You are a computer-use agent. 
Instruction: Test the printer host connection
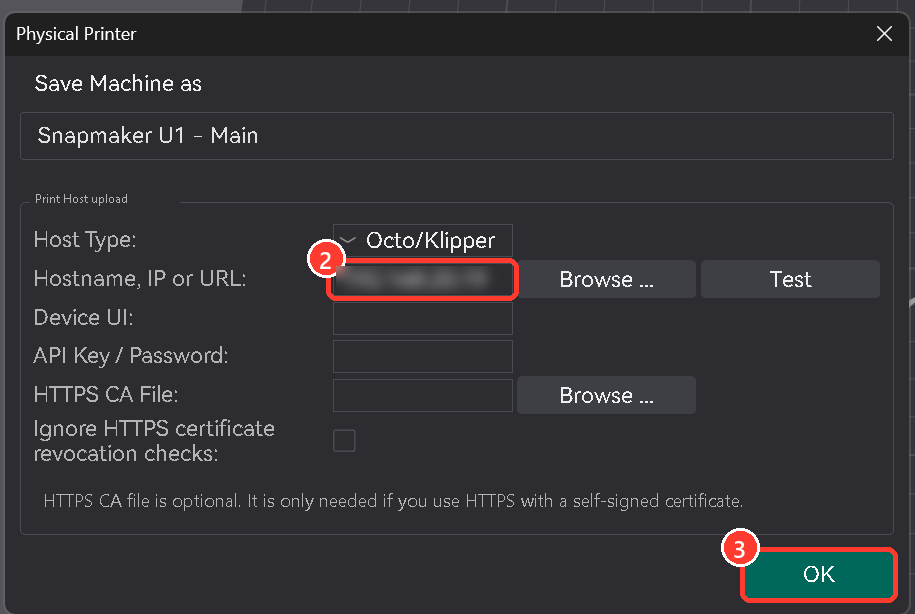790,280
